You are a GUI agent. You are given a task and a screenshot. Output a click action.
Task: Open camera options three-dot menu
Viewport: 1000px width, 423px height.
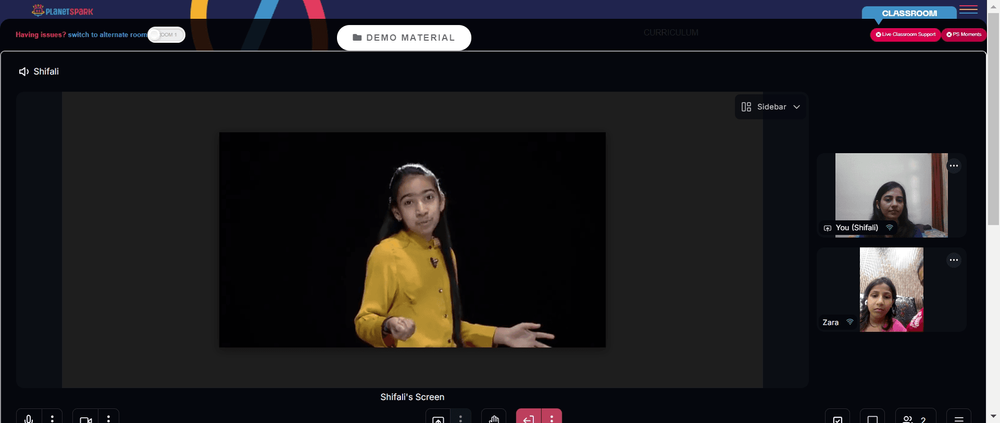(108, 417)
